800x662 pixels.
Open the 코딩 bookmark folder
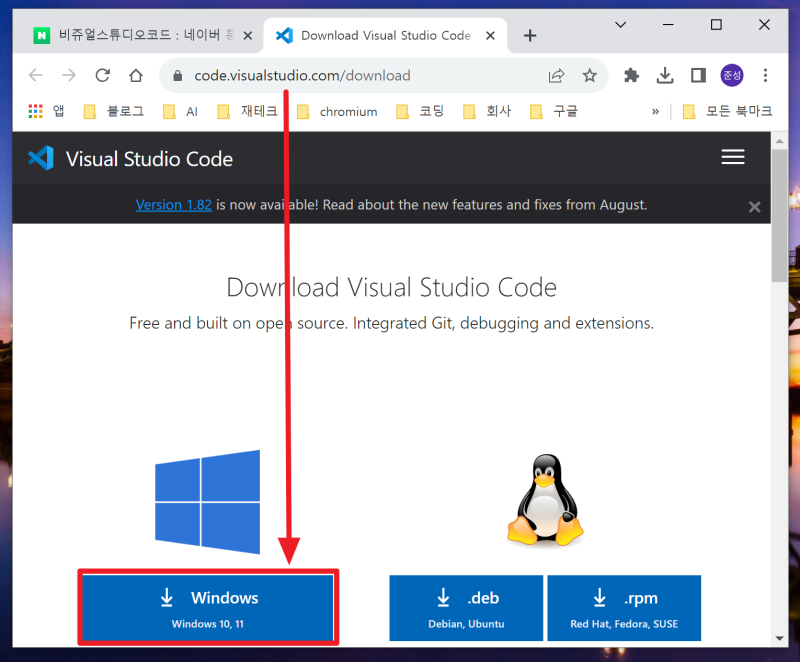coord(420,111)
